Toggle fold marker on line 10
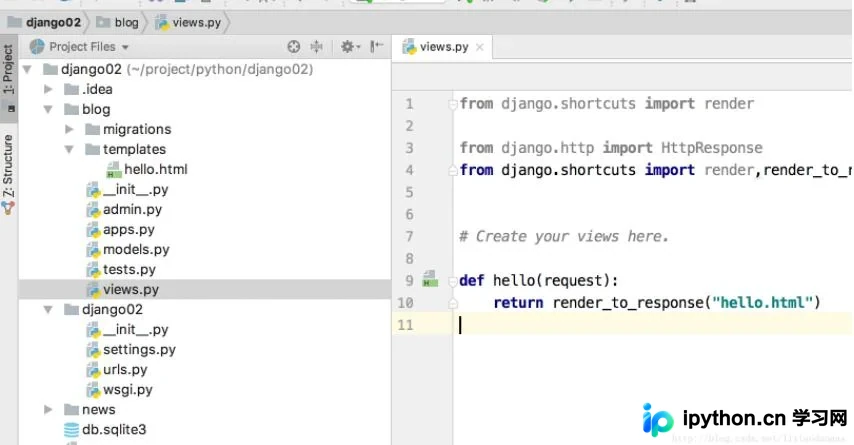 453,303
